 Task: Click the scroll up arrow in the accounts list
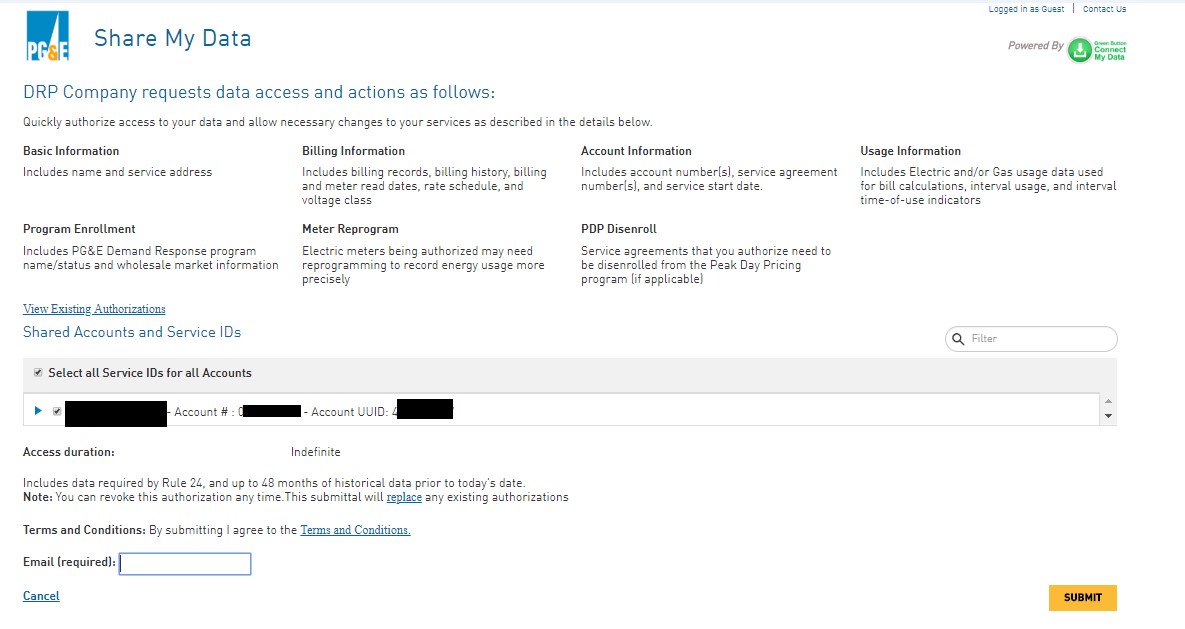[x=1107, y=402]
